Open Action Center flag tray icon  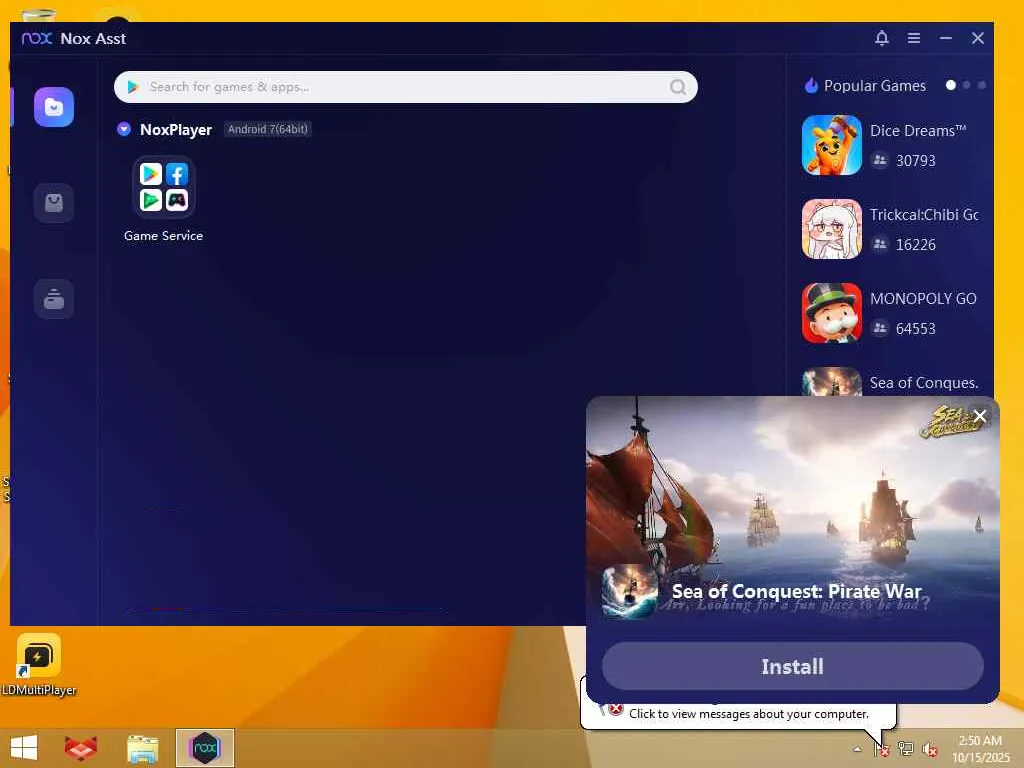click(882, 749)
